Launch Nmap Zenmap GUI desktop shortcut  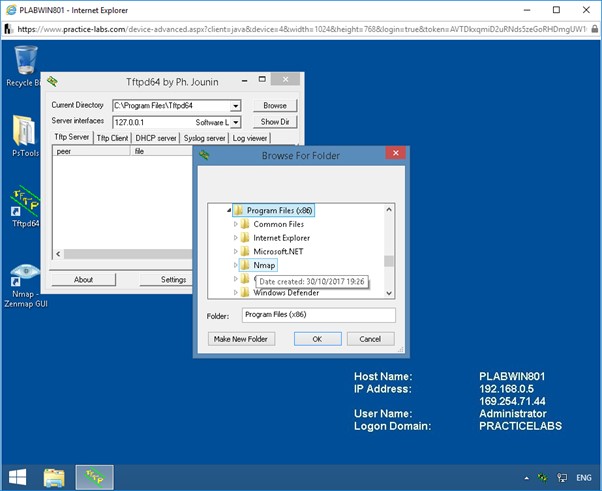coord(25,286)
